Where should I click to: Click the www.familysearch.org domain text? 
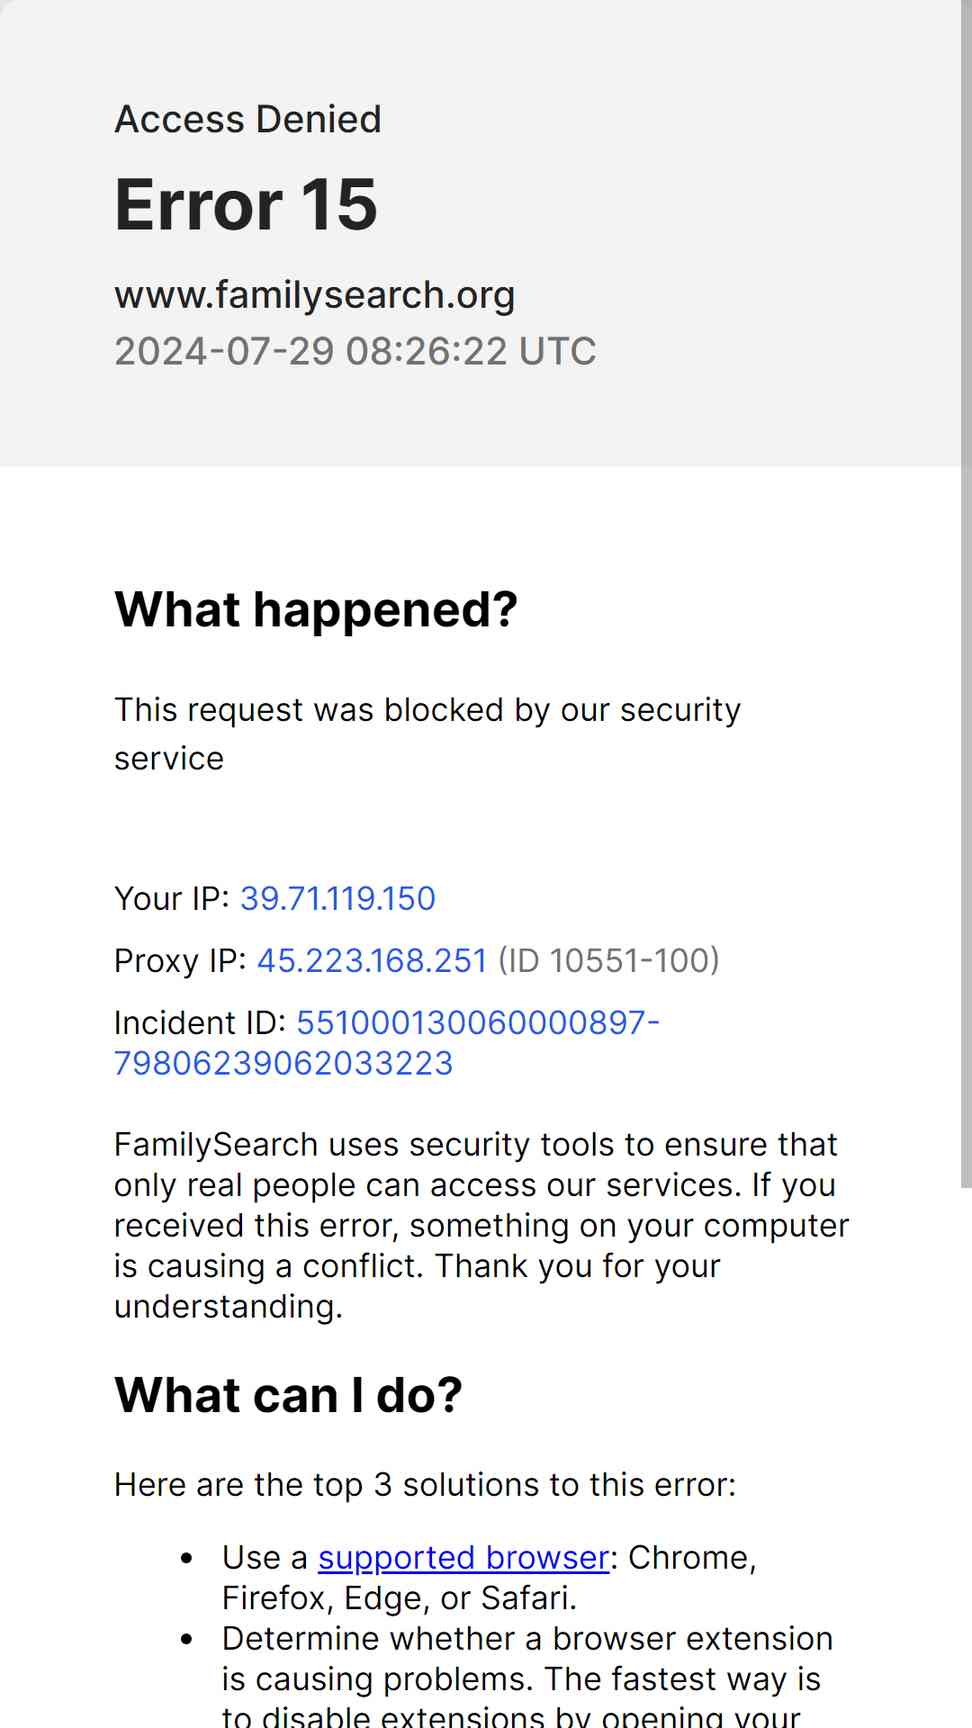(x=315, y=295)
